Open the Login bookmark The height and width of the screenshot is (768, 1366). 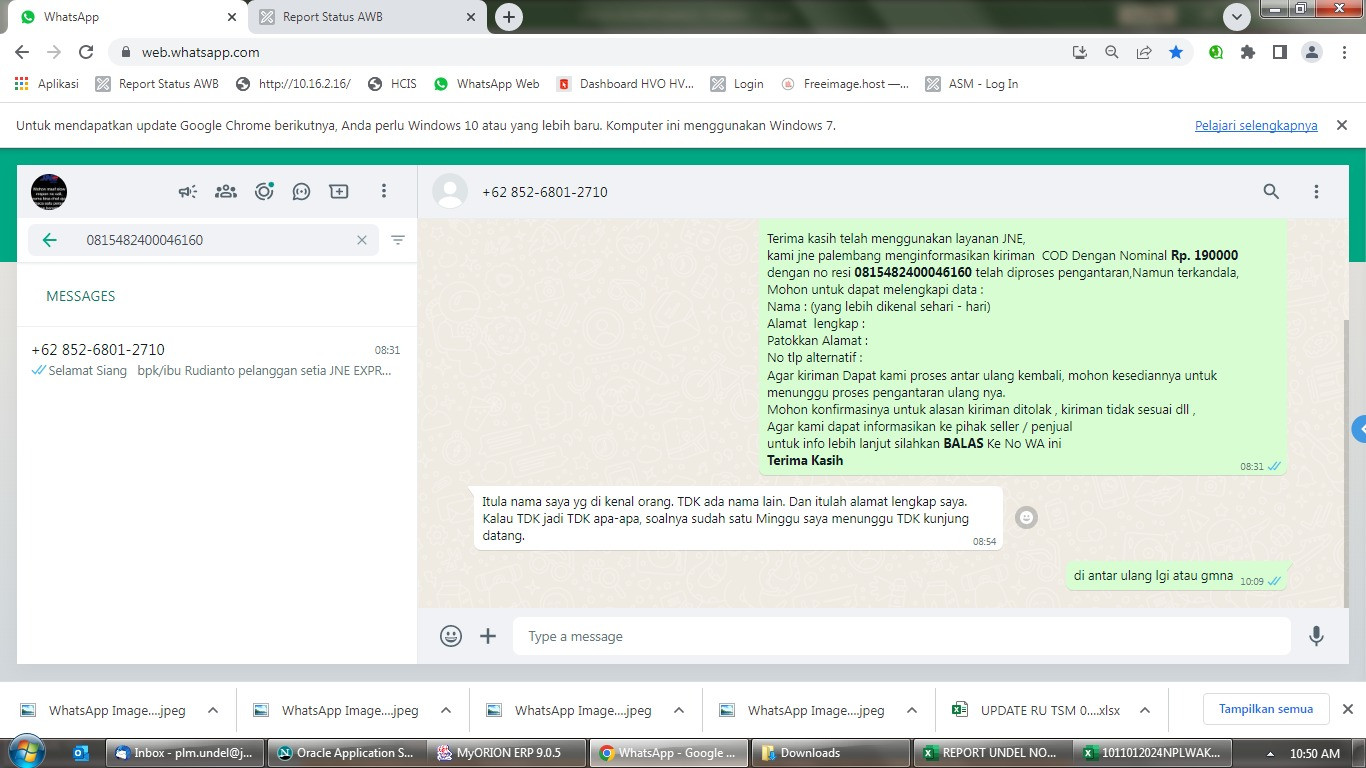pos(737,84)
